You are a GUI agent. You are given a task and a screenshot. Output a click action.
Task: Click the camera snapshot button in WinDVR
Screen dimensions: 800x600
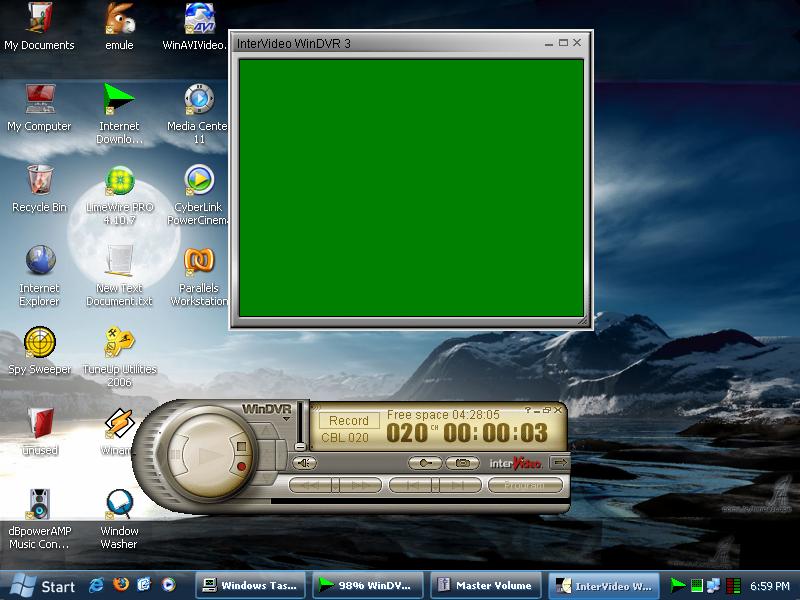coord(462,463)
